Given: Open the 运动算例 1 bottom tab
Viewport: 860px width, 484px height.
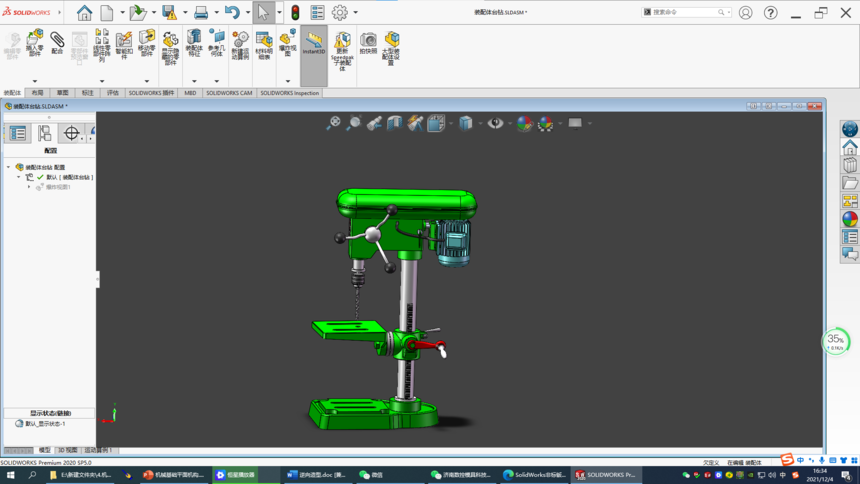Looking at the screenshot, I should 99,450.
